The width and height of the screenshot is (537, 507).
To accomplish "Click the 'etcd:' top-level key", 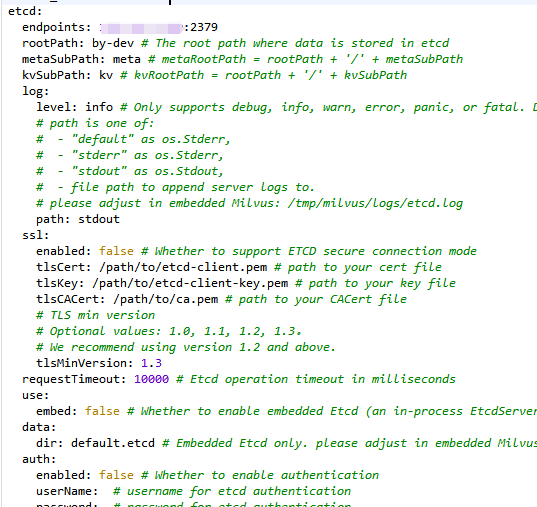I will coord(25,11).
